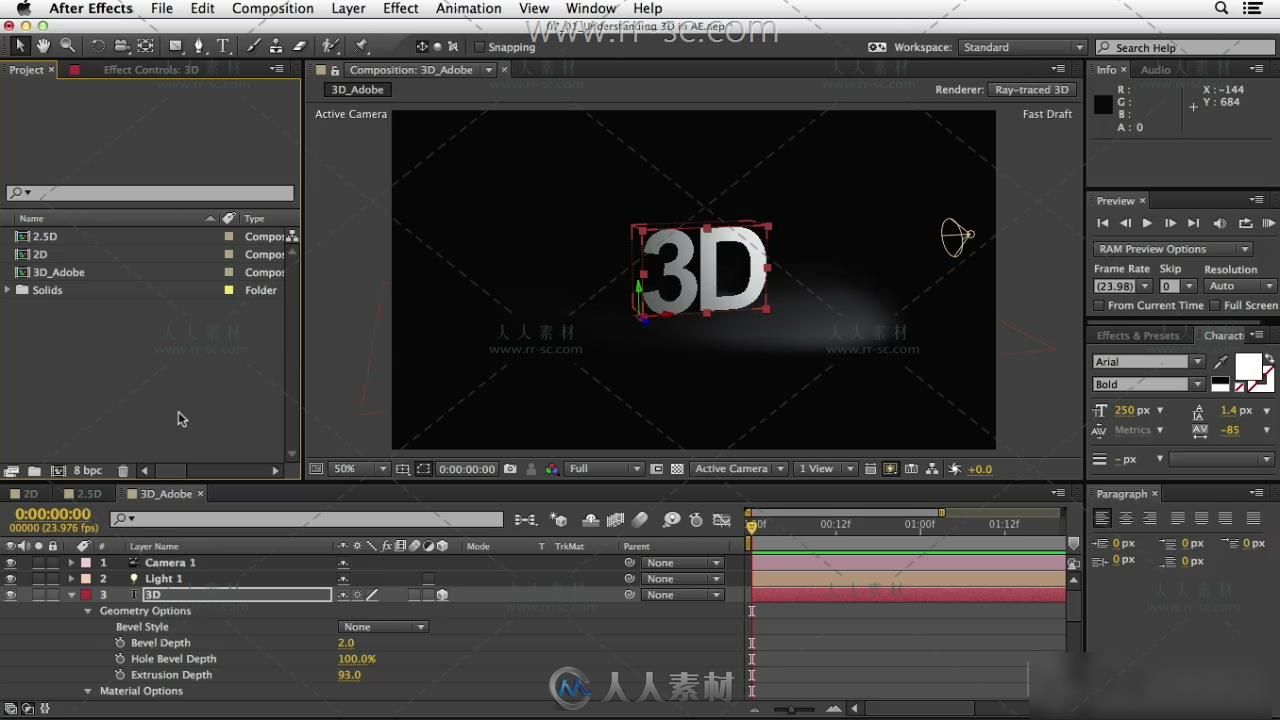Select the Rectangle shape tool
Screen dimensions: 1280x720
click(x=176, y=46)
